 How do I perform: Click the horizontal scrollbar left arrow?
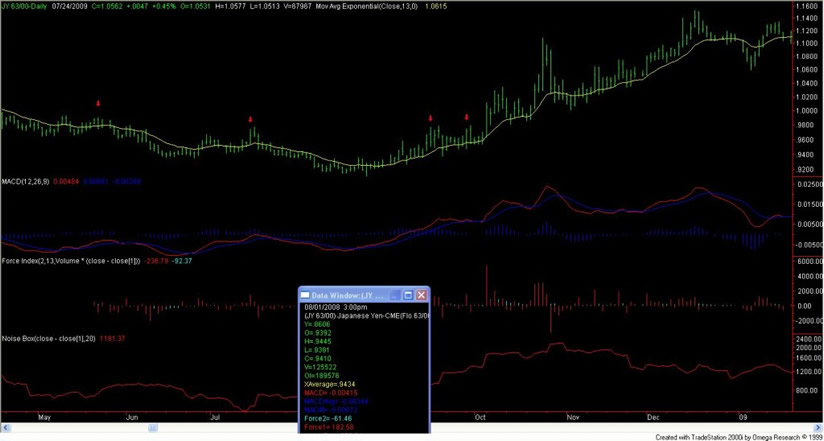4,427
